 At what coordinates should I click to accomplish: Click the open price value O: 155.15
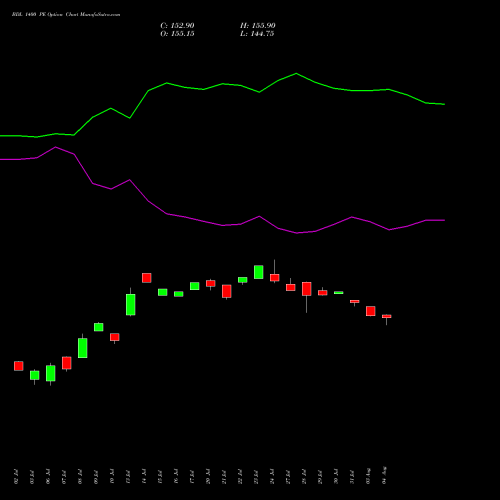pos(177,34)
